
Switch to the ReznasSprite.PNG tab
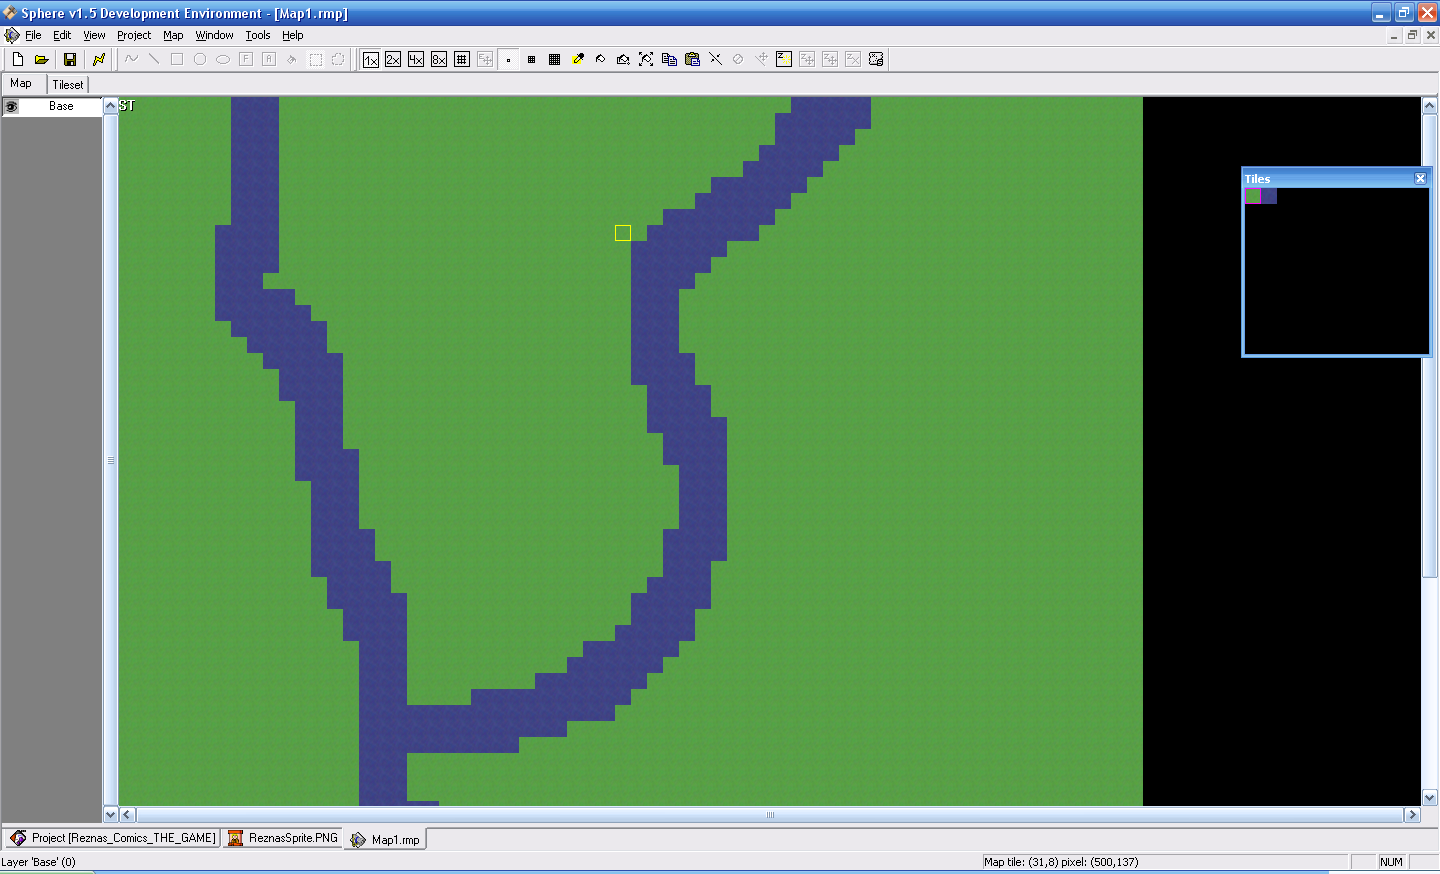(x=283, y=839)
